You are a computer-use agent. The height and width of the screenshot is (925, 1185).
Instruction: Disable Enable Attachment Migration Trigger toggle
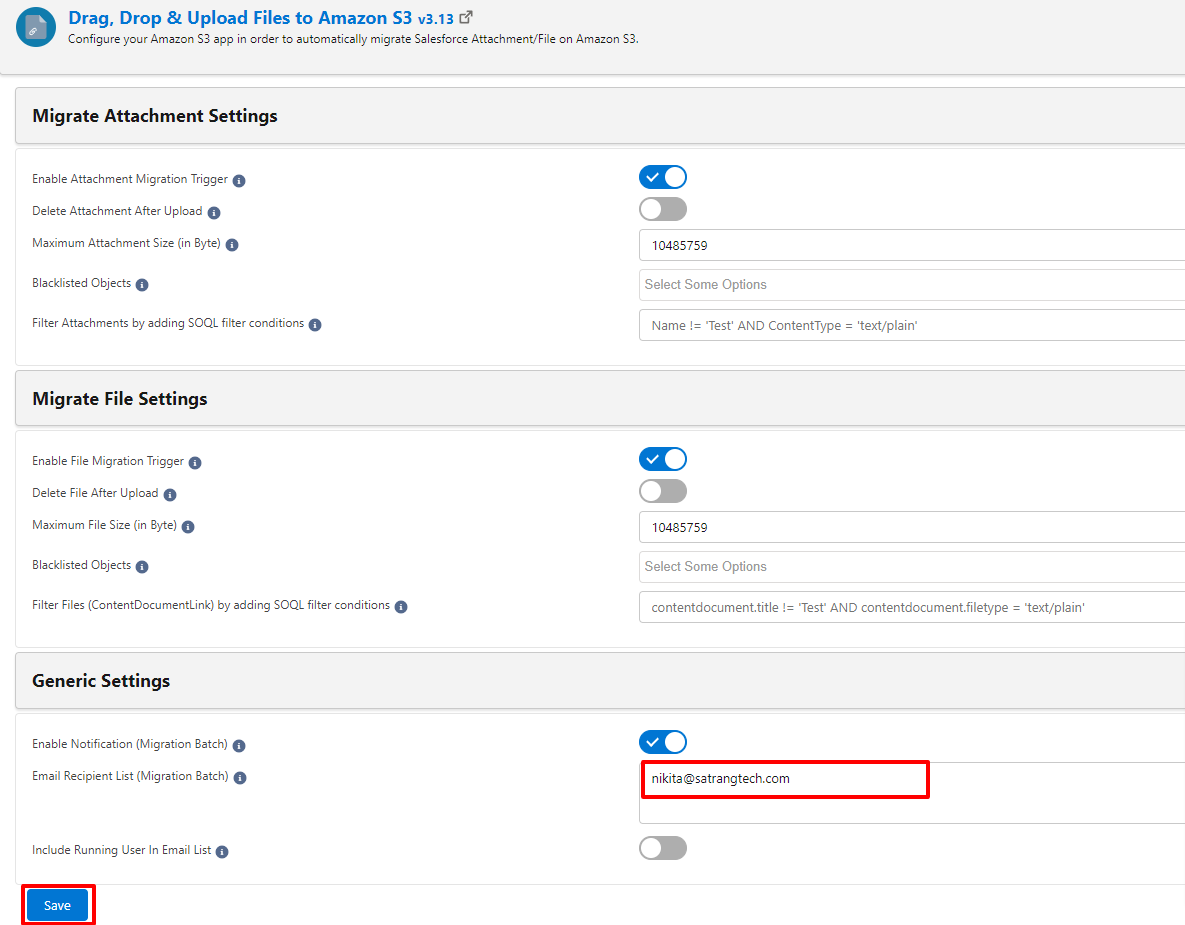pos(663,177)
